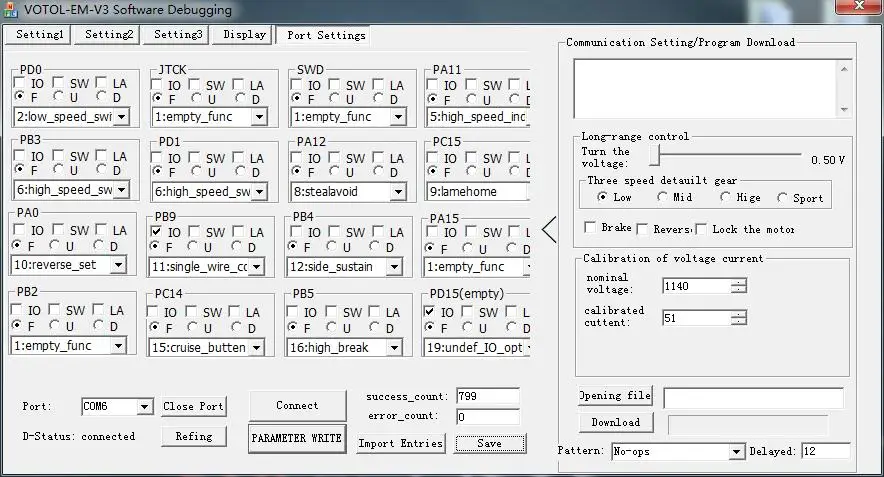884x477 pixels.
Task: Open PA0 function dropdown showing reverse_set
Action: [118, 265]
